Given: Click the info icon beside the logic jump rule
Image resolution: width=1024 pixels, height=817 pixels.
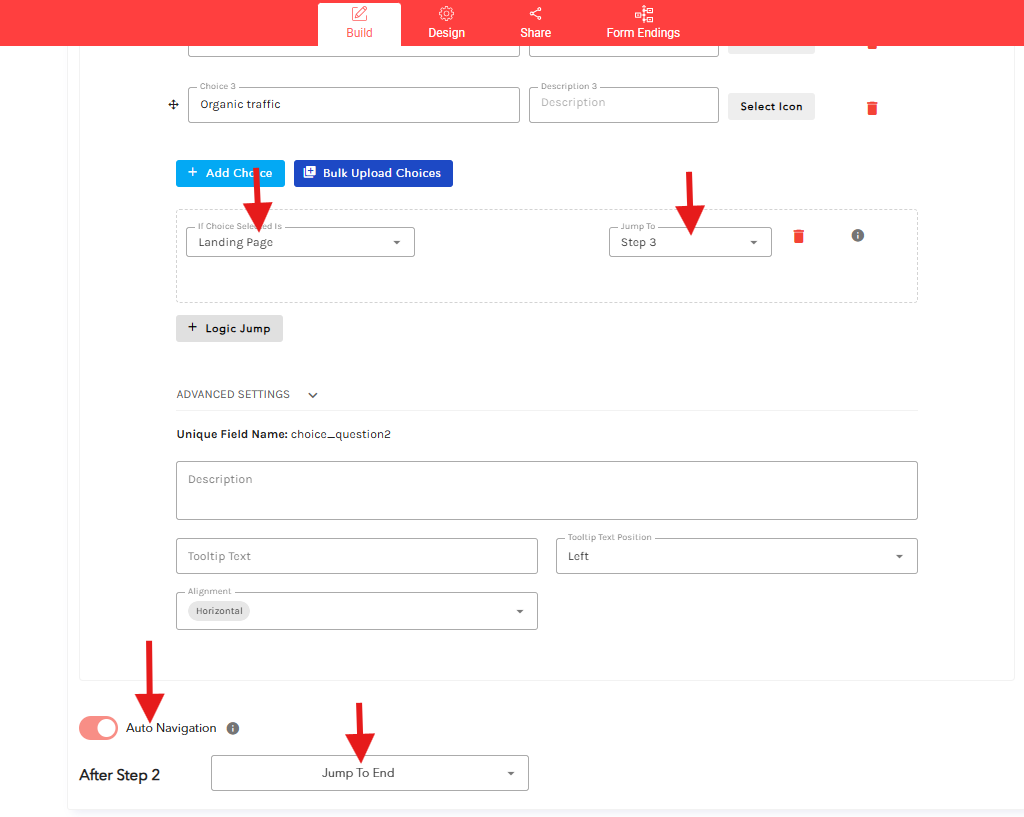Looking at the screenshot, I should 857,235.
